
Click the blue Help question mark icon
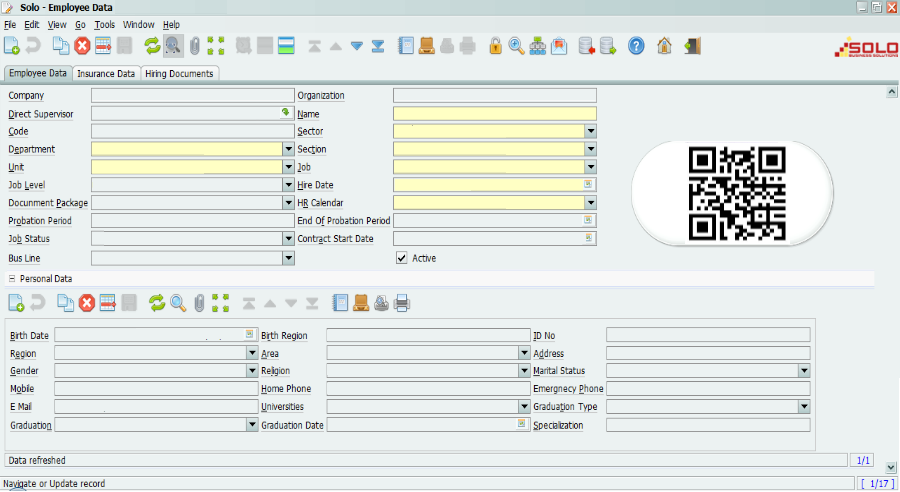tap(636, 46)
